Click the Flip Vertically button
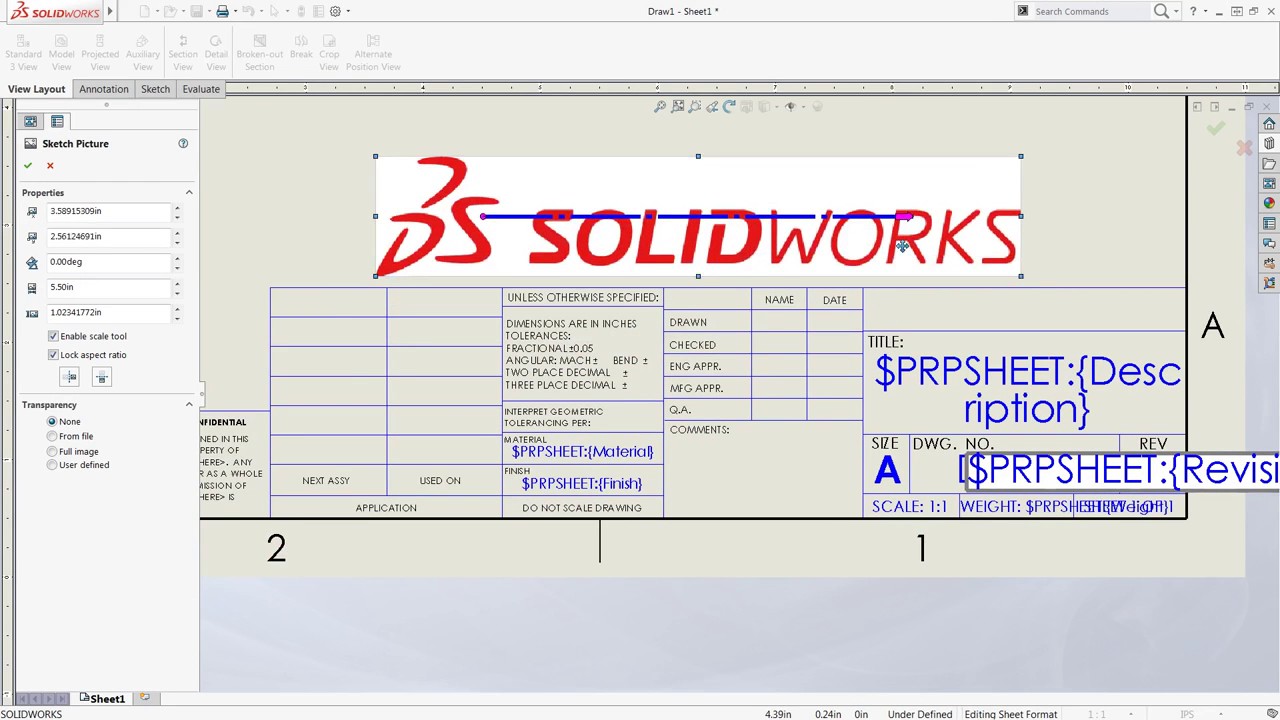 (x=101, y=377)
